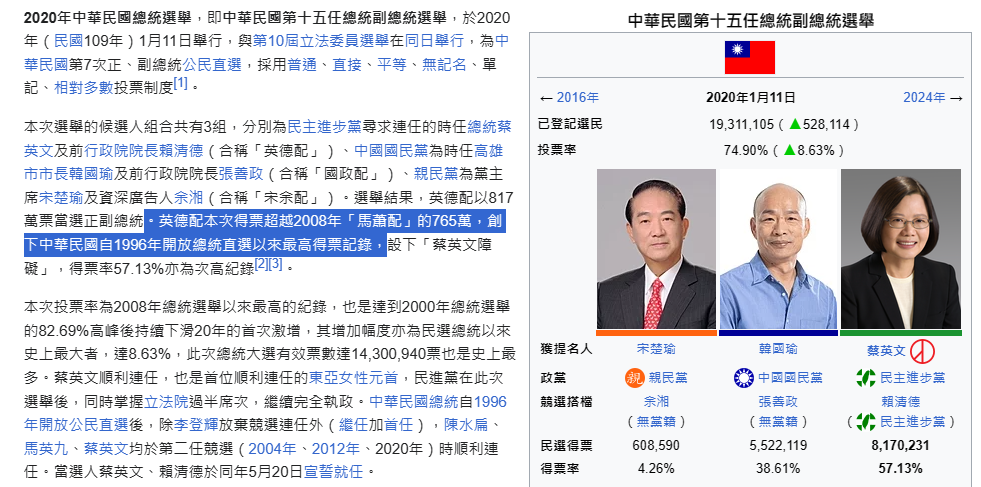
Task: Go to the next 2024年 election
Action: 924,98
